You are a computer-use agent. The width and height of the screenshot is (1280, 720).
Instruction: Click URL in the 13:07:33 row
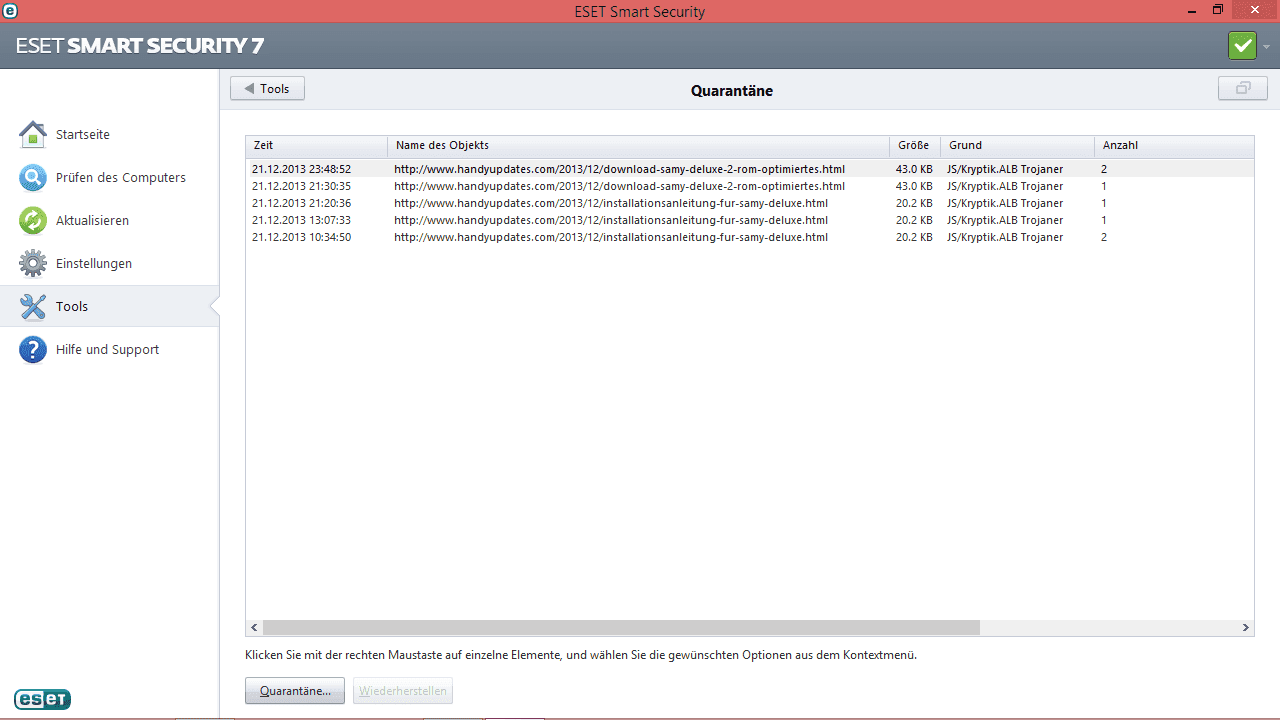[x=611, y=220]
